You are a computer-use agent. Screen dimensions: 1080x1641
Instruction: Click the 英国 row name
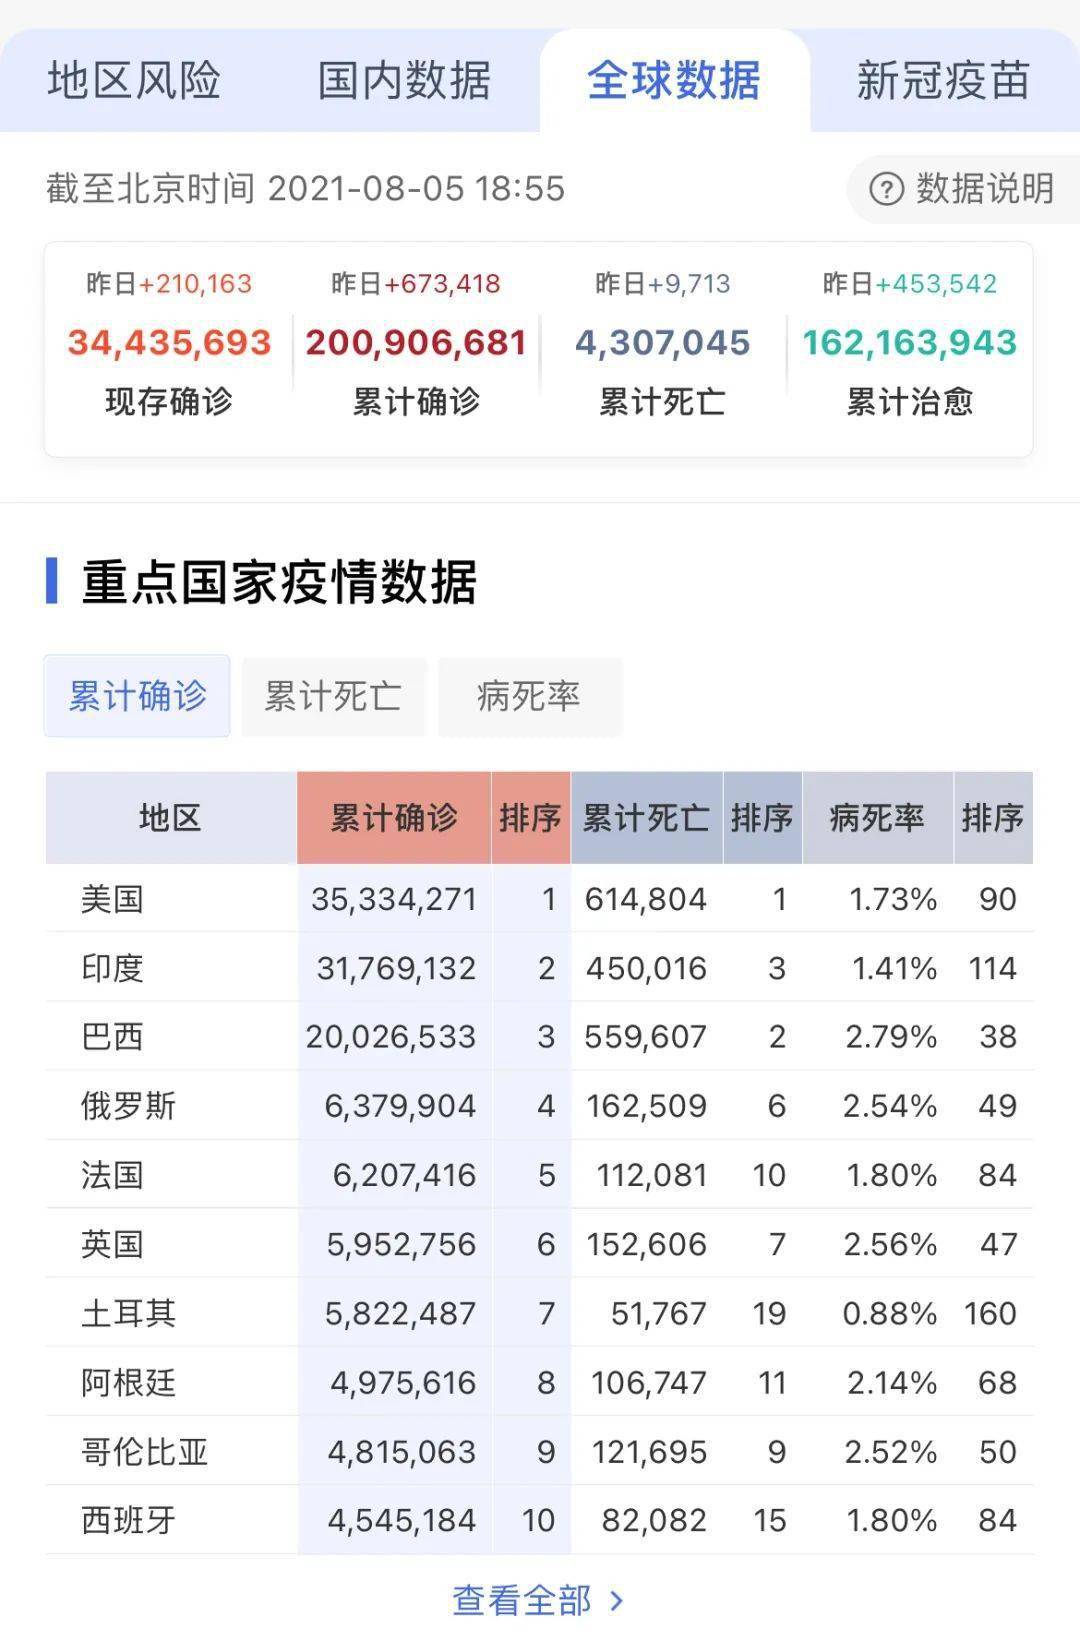tap(112, 1244)
